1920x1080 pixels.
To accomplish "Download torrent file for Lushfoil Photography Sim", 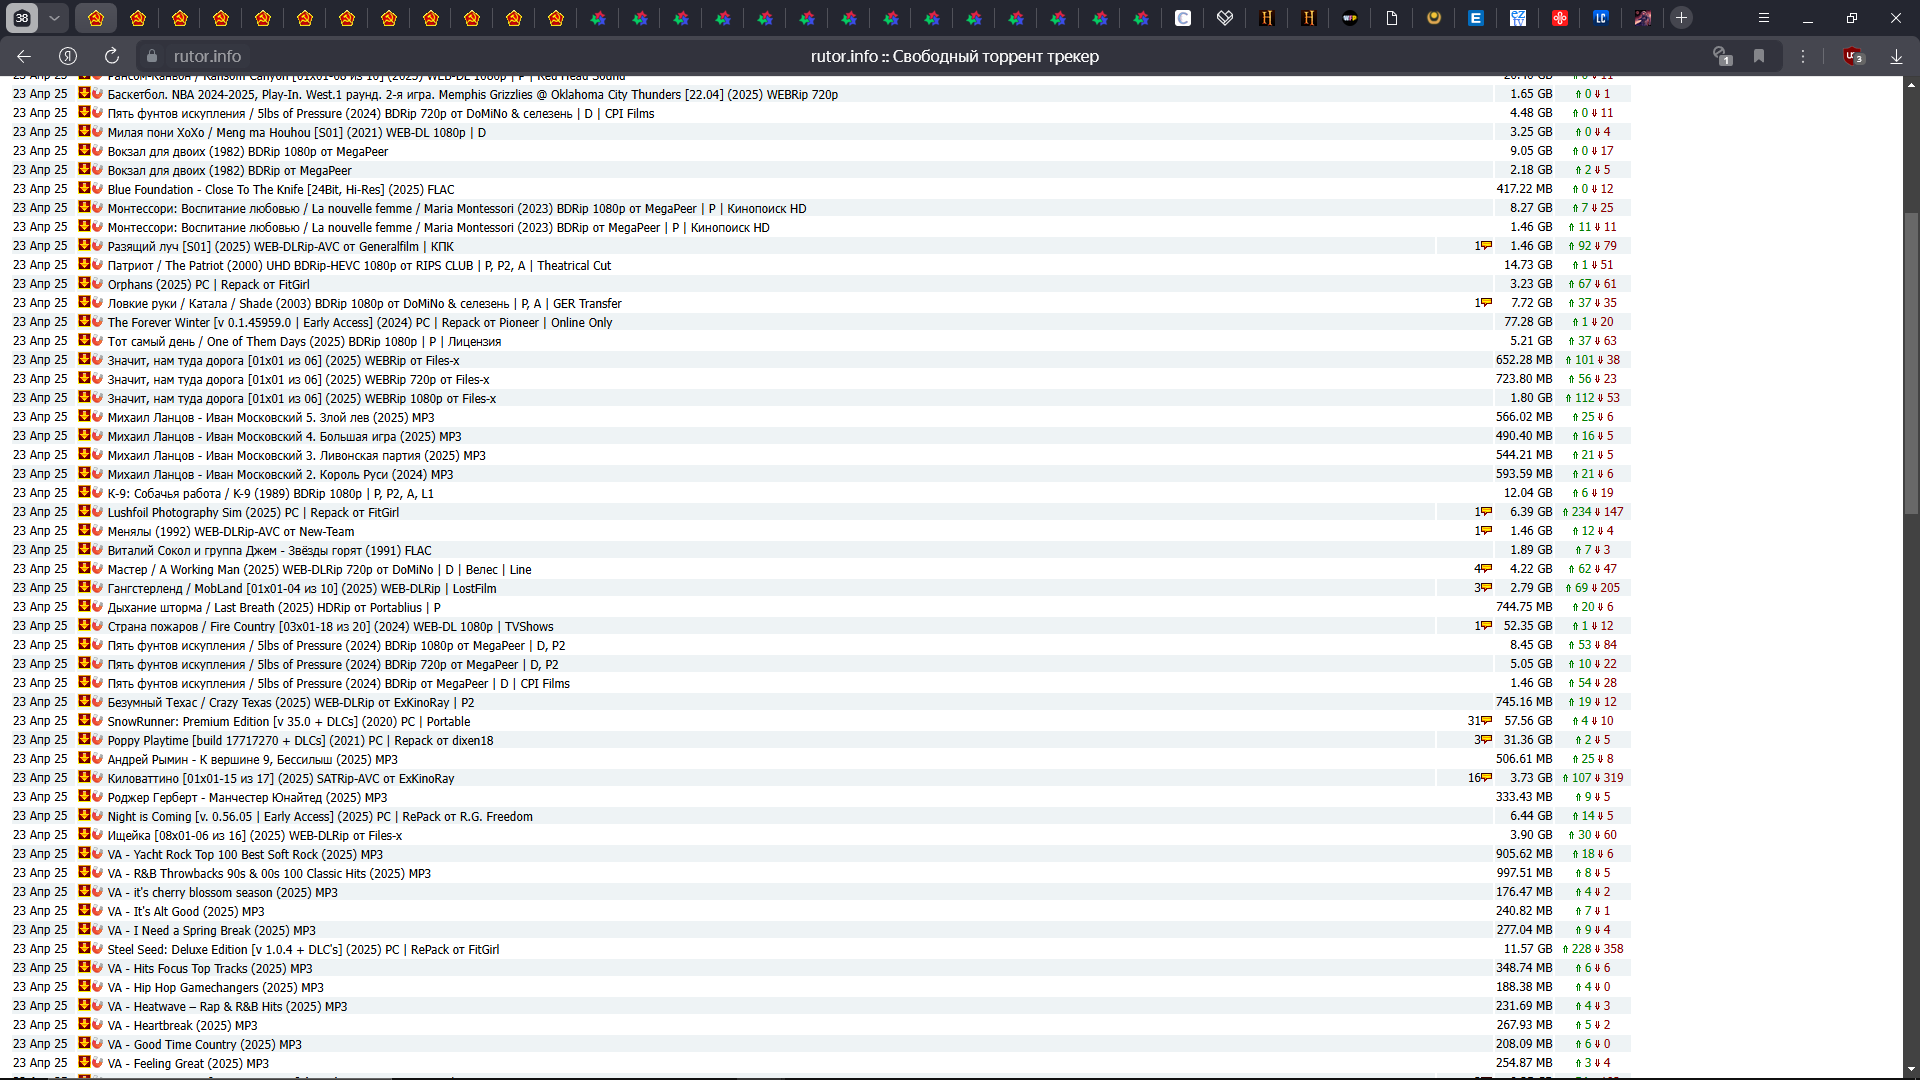I will pos(85,512).
